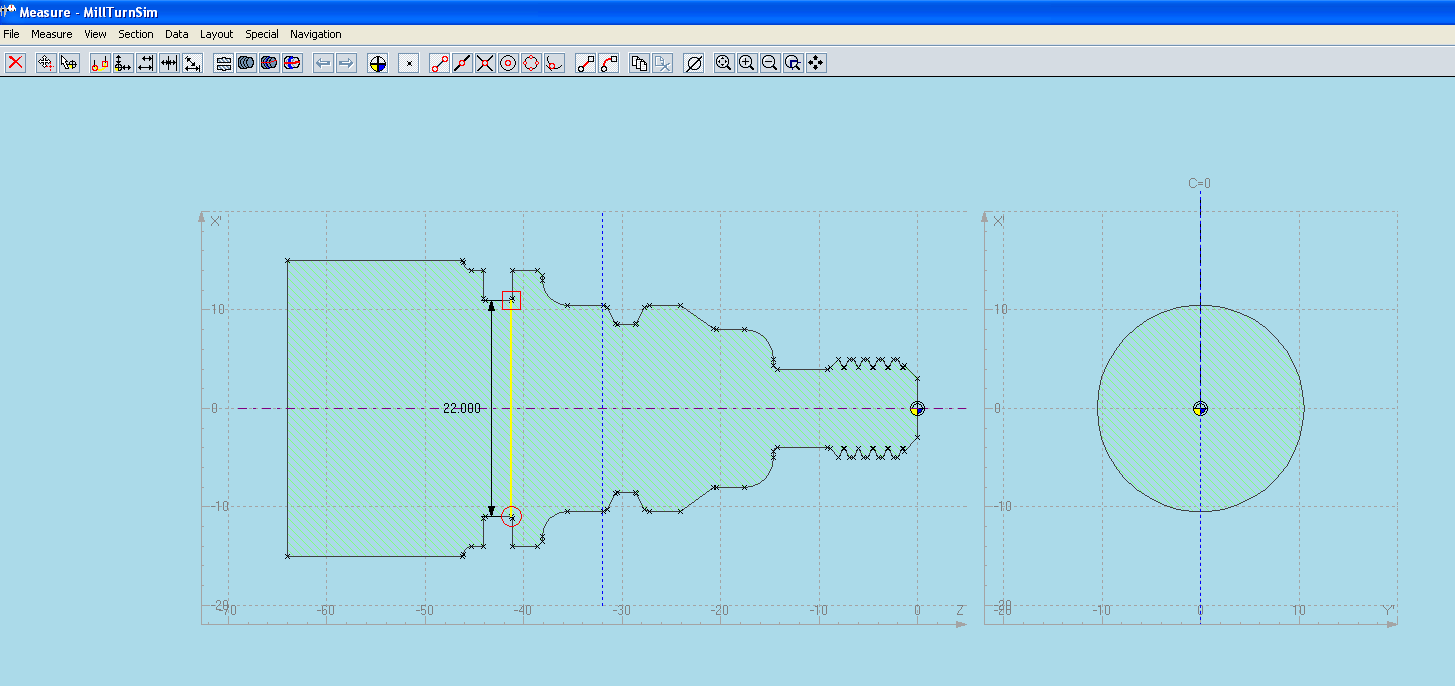
Task: Click the red circle measurement end marker
Action: point(511,516)
